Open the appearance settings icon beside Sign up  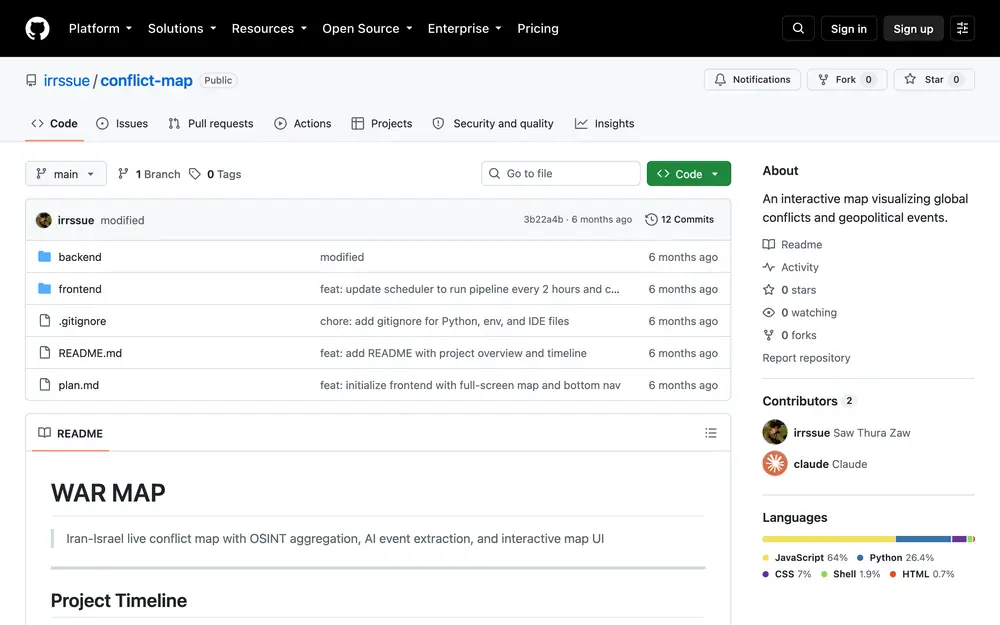[962, 29]
